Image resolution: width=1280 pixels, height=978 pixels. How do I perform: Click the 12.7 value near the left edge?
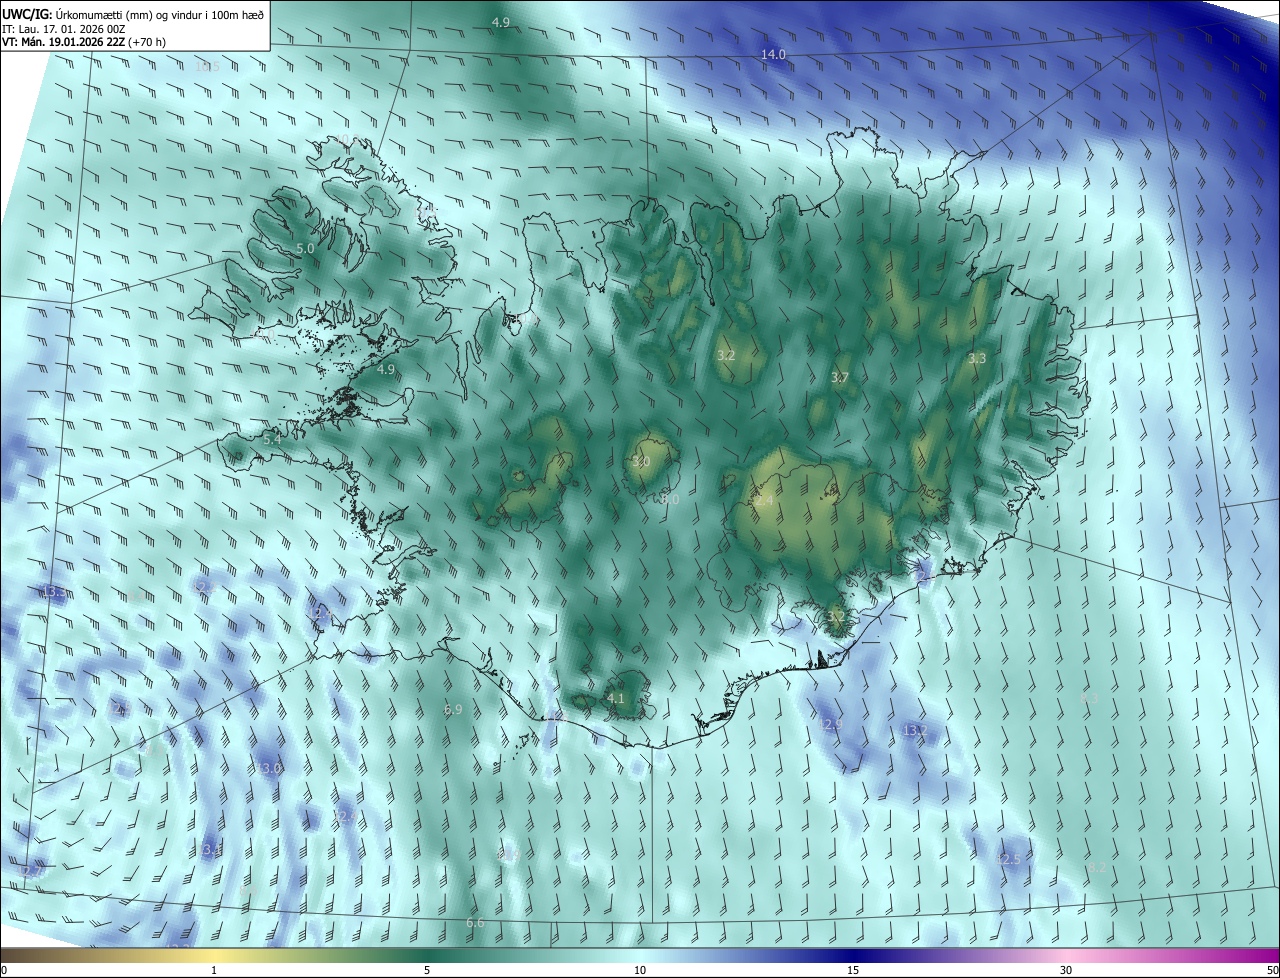[31, 871]
